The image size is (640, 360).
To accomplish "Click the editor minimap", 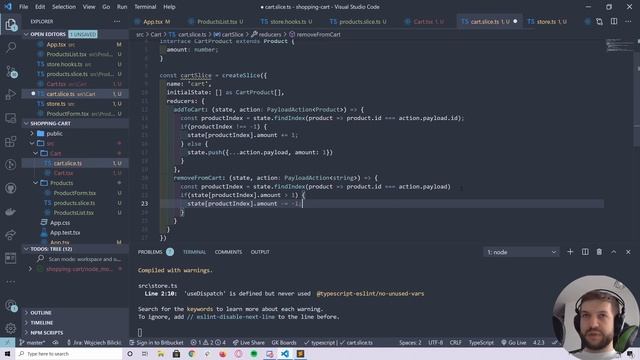I will point(619,45).
